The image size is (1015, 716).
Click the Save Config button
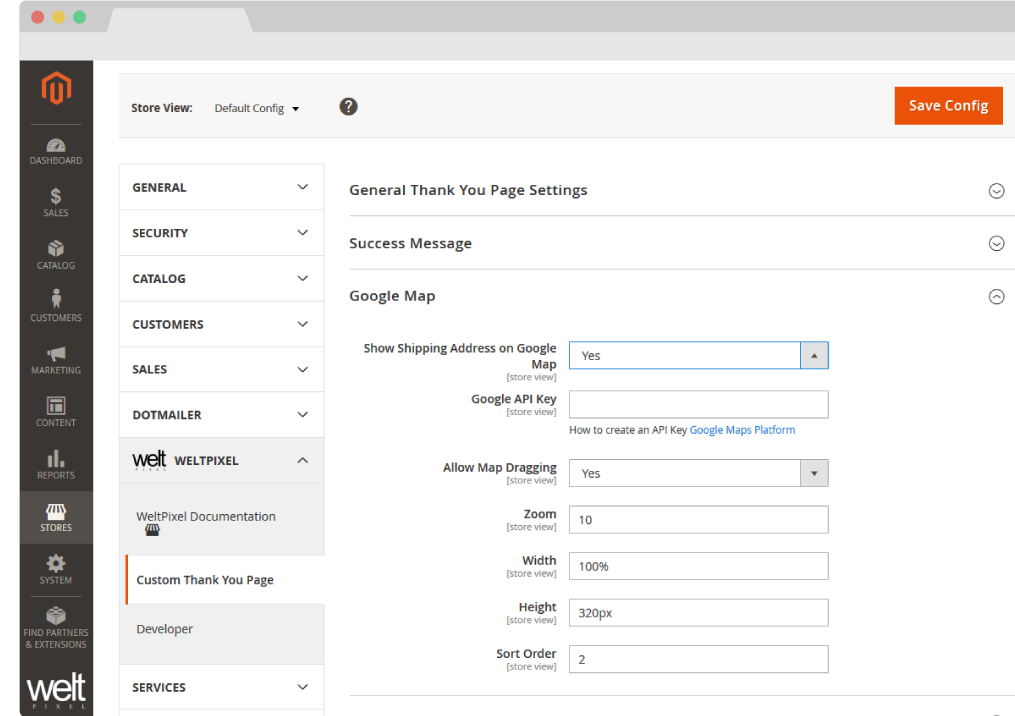tap(948, 105)
